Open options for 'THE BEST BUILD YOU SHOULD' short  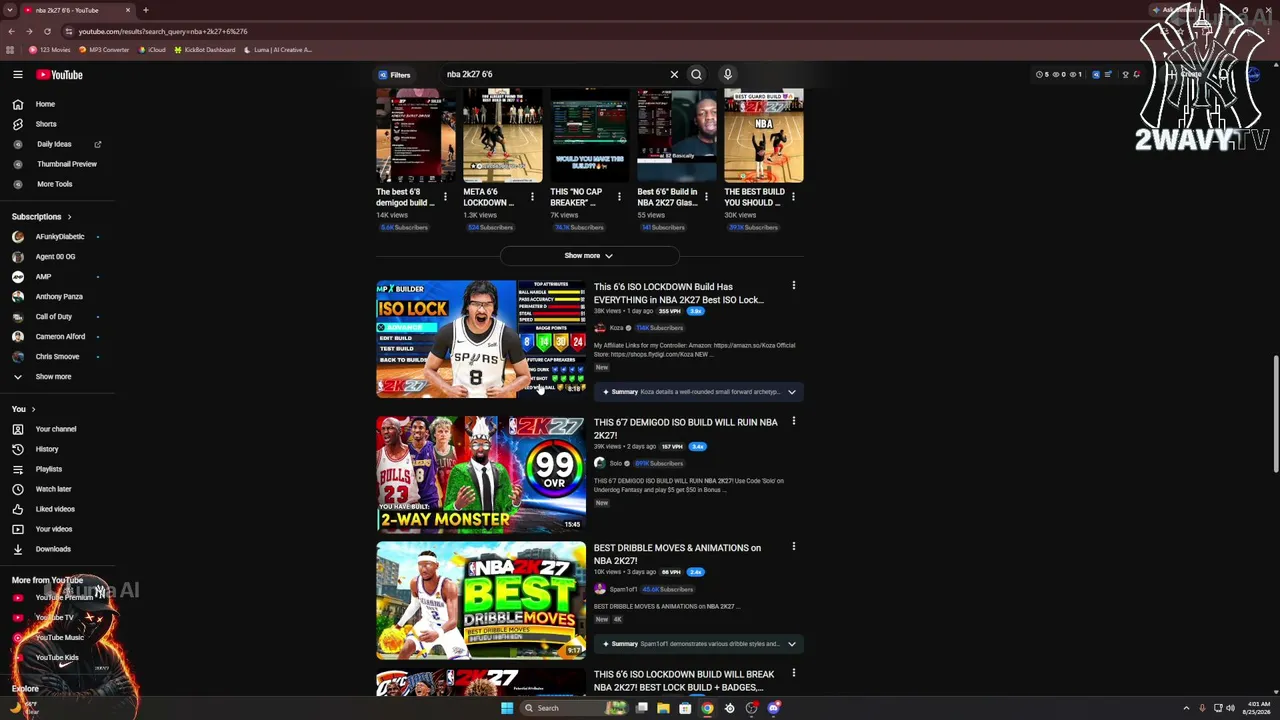793,197
